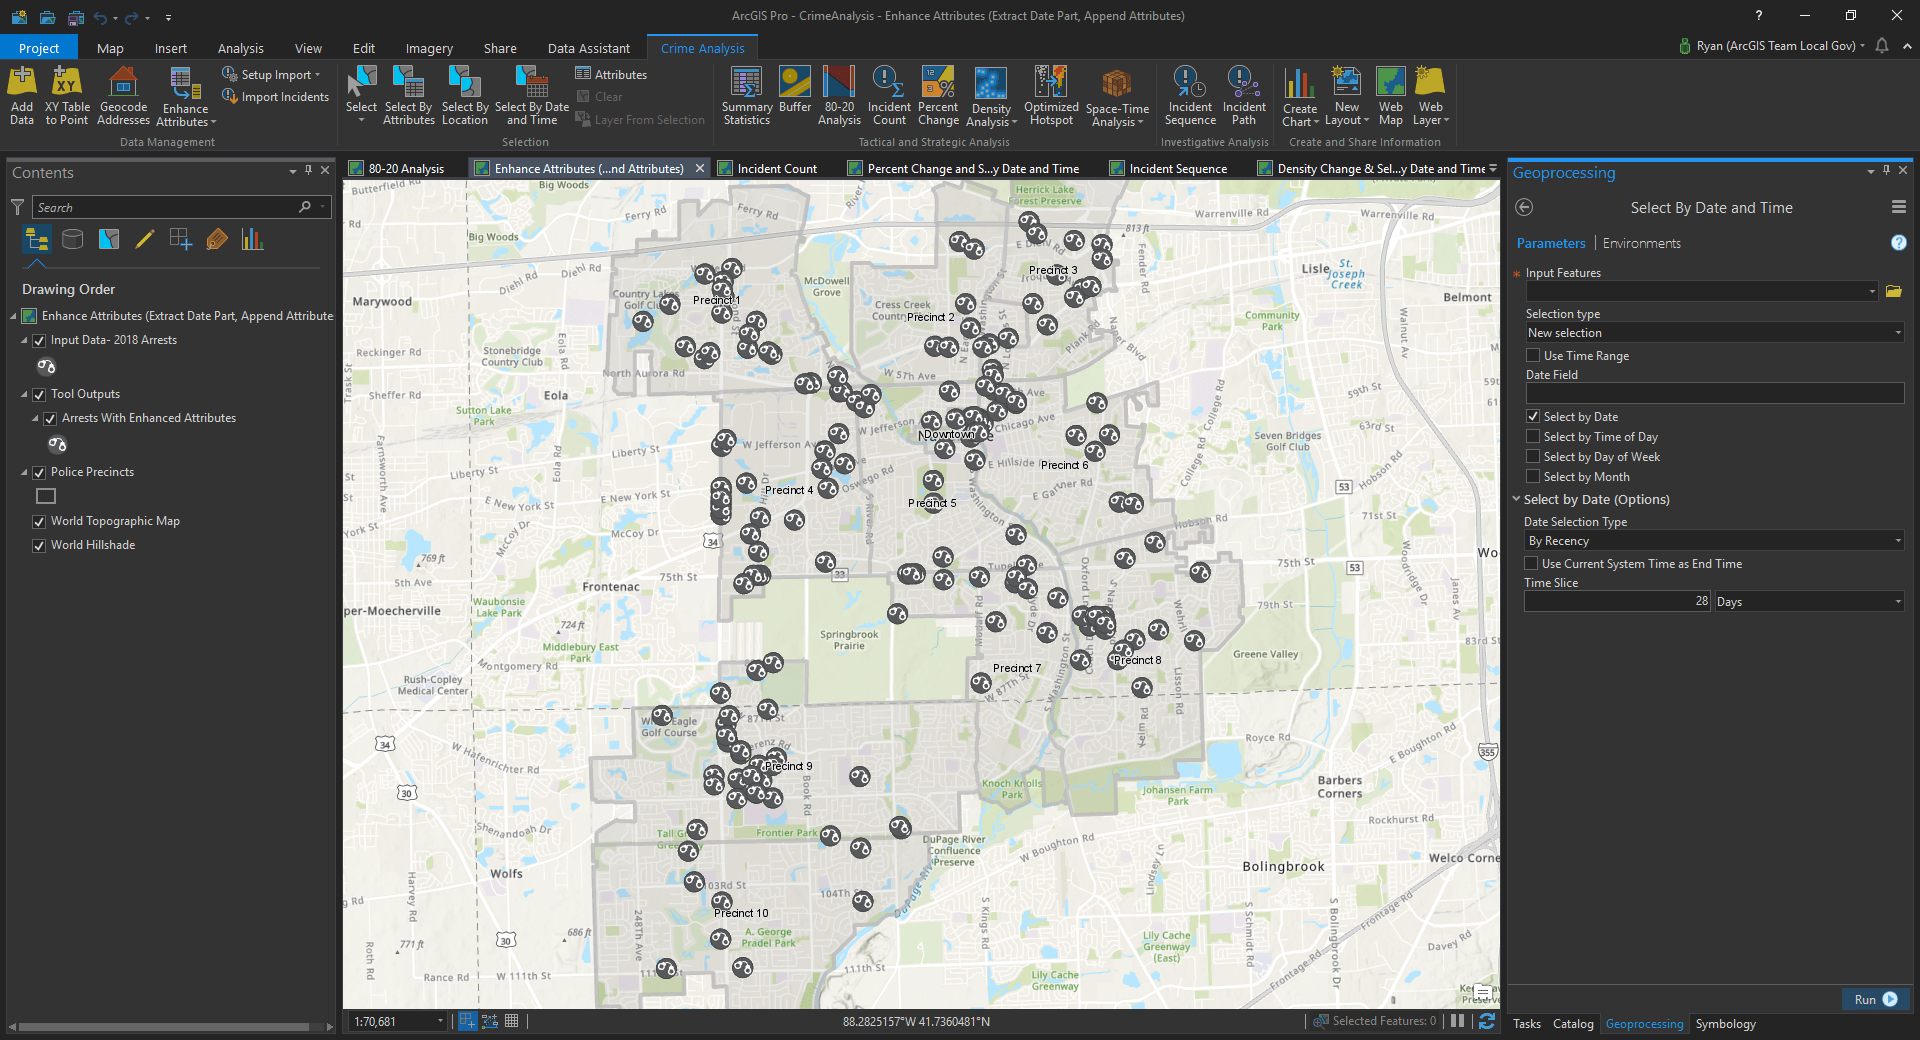This screenshot has height=1040, width=1920.
Task: Switch to List By Editing view
Action: 145,239
